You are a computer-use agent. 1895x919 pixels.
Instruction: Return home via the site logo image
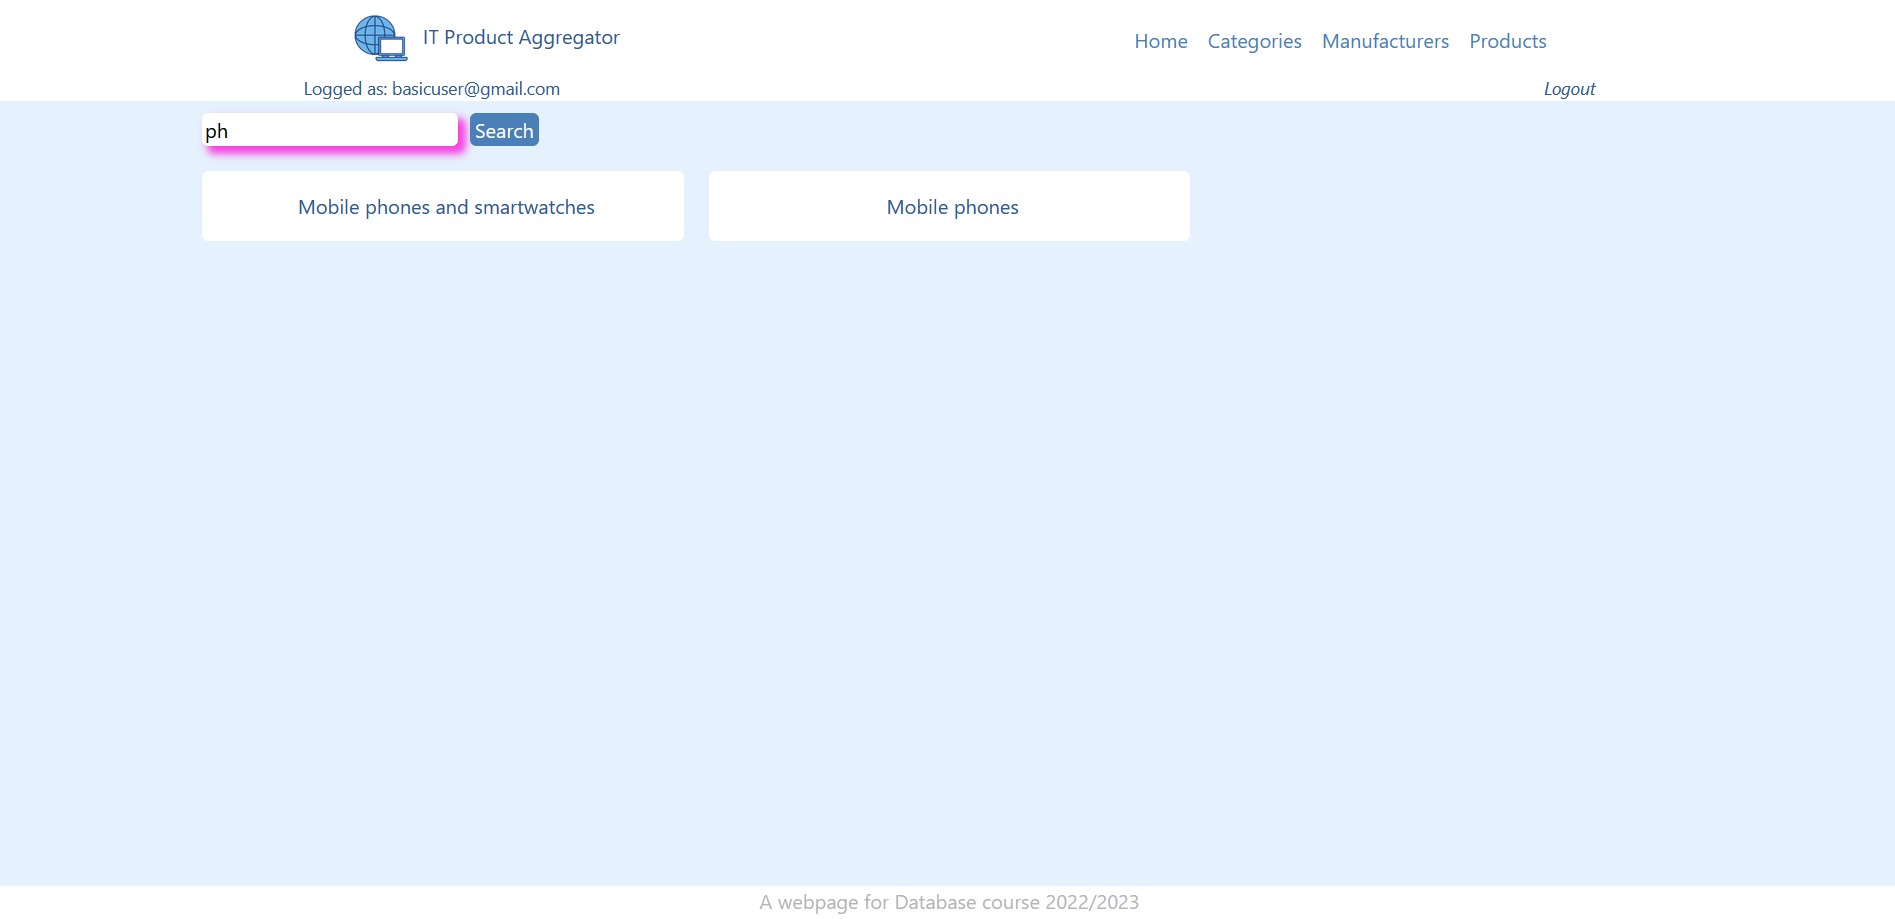(380, 38)
